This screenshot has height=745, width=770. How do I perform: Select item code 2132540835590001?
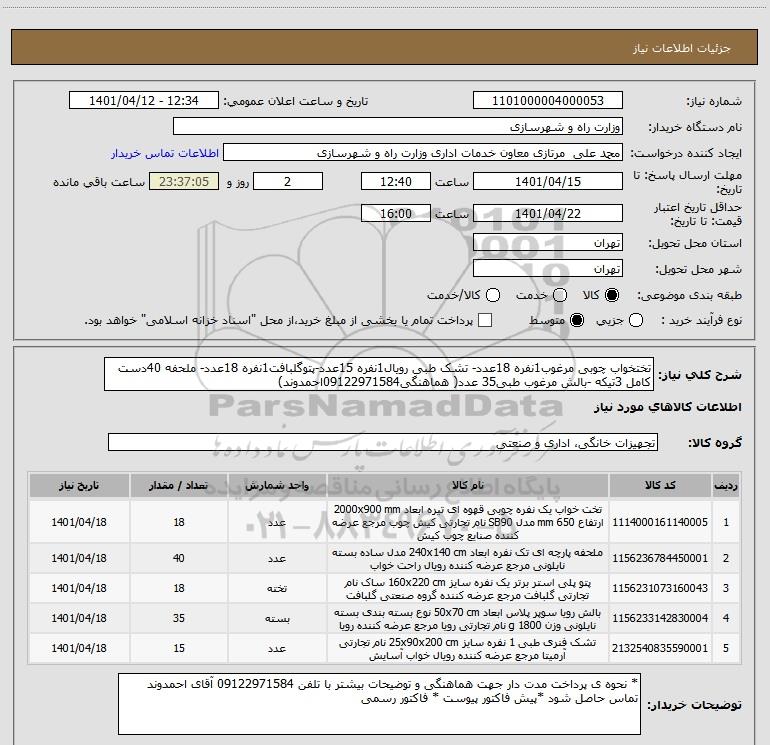pos(660,648)
